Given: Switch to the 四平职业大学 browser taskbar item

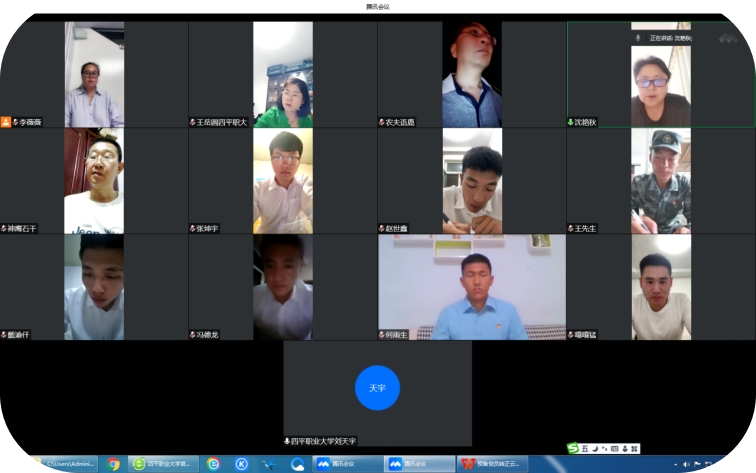Looking at the screenshot, I should click(163, 464).
